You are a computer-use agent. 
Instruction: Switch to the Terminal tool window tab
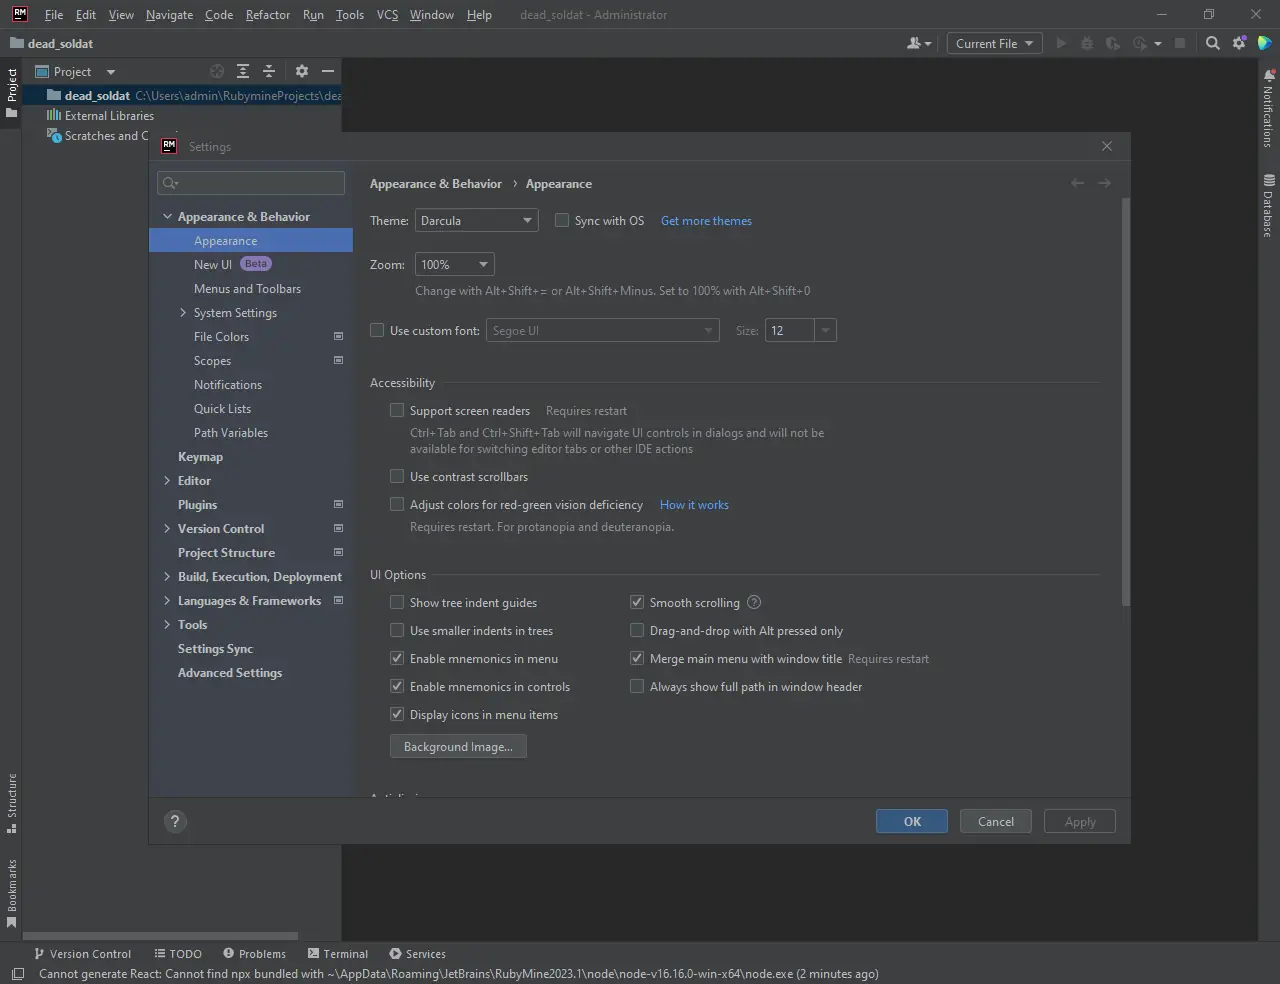click(x=337, y=954)
